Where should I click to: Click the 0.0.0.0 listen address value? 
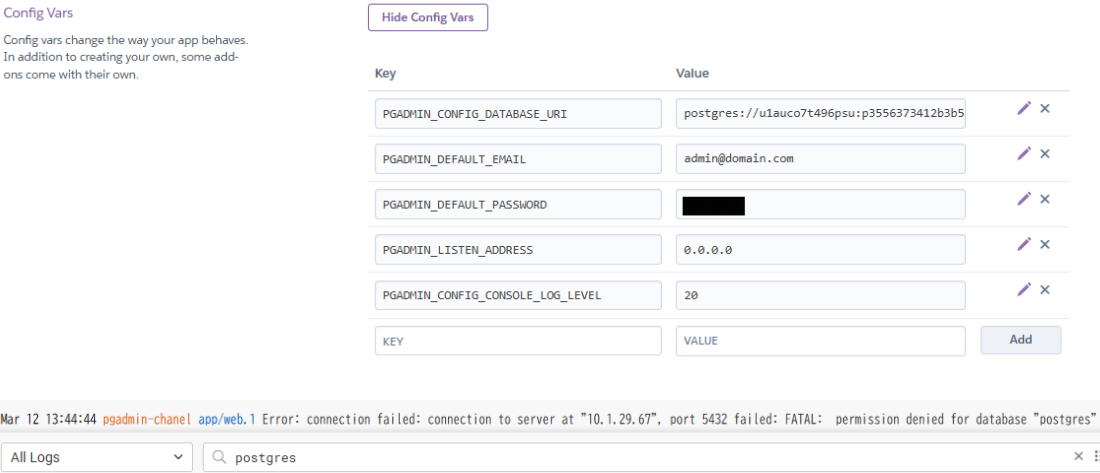pyautogui.click(x=820, y=250)
